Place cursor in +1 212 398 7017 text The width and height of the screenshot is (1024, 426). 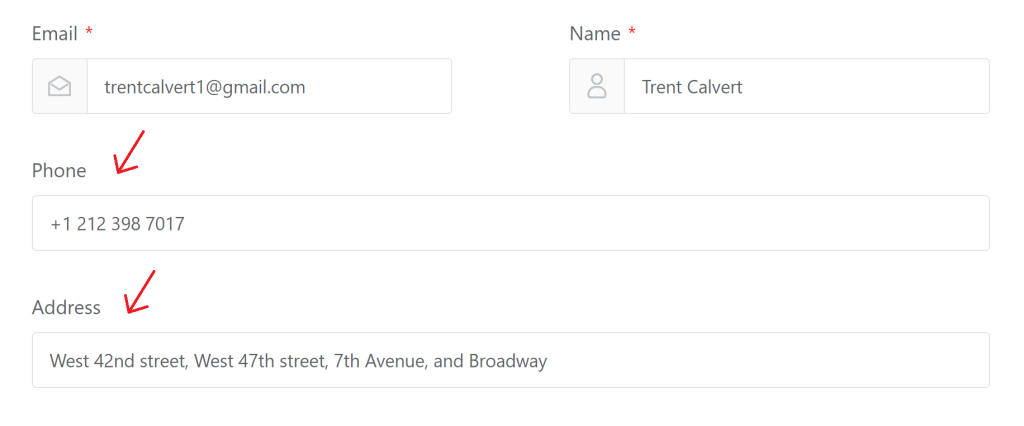point(118,224)
